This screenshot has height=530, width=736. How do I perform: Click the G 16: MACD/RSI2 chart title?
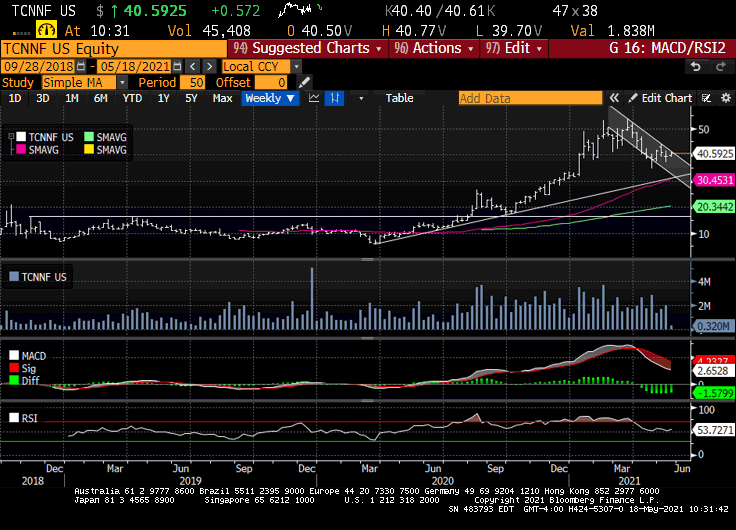(667, 48)
